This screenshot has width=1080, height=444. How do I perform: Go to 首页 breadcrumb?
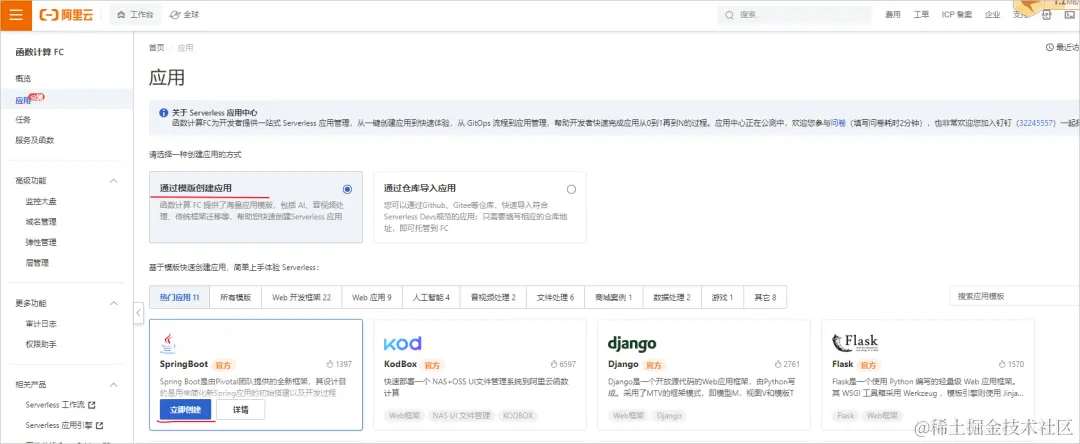pos(156,47)
